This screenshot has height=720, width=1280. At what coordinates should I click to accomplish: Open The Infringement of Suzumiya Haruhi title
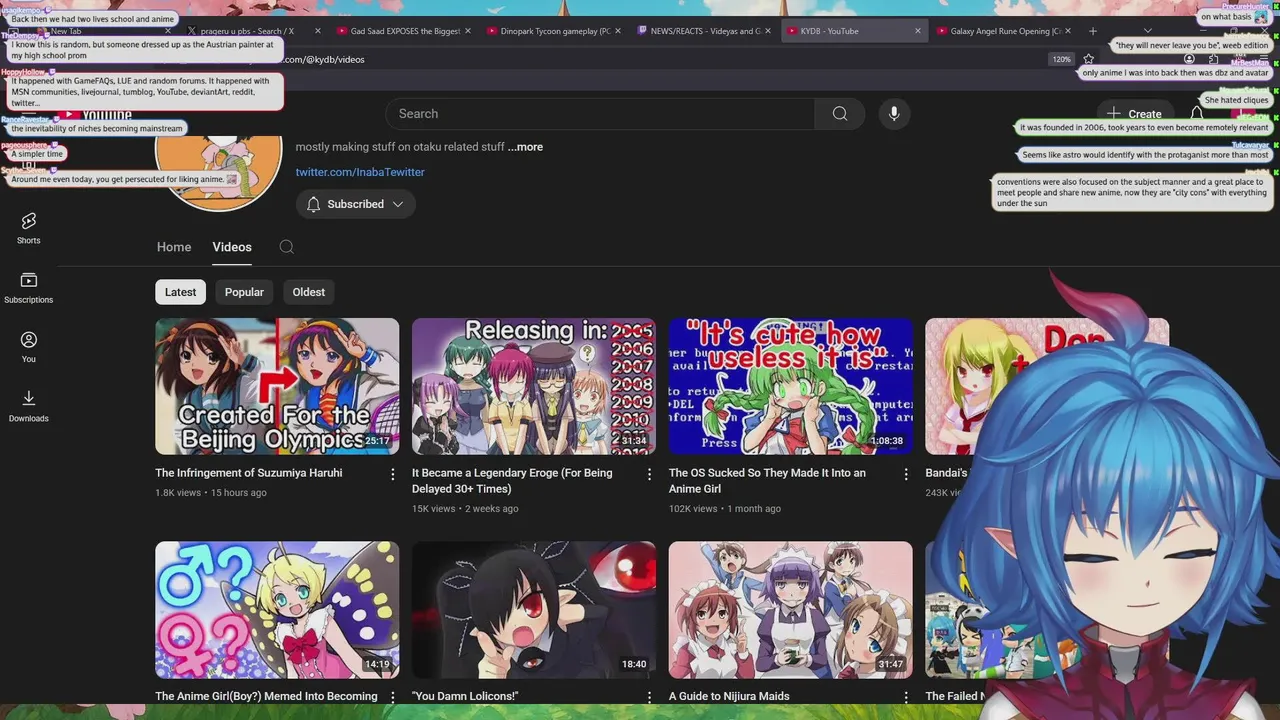249,473
